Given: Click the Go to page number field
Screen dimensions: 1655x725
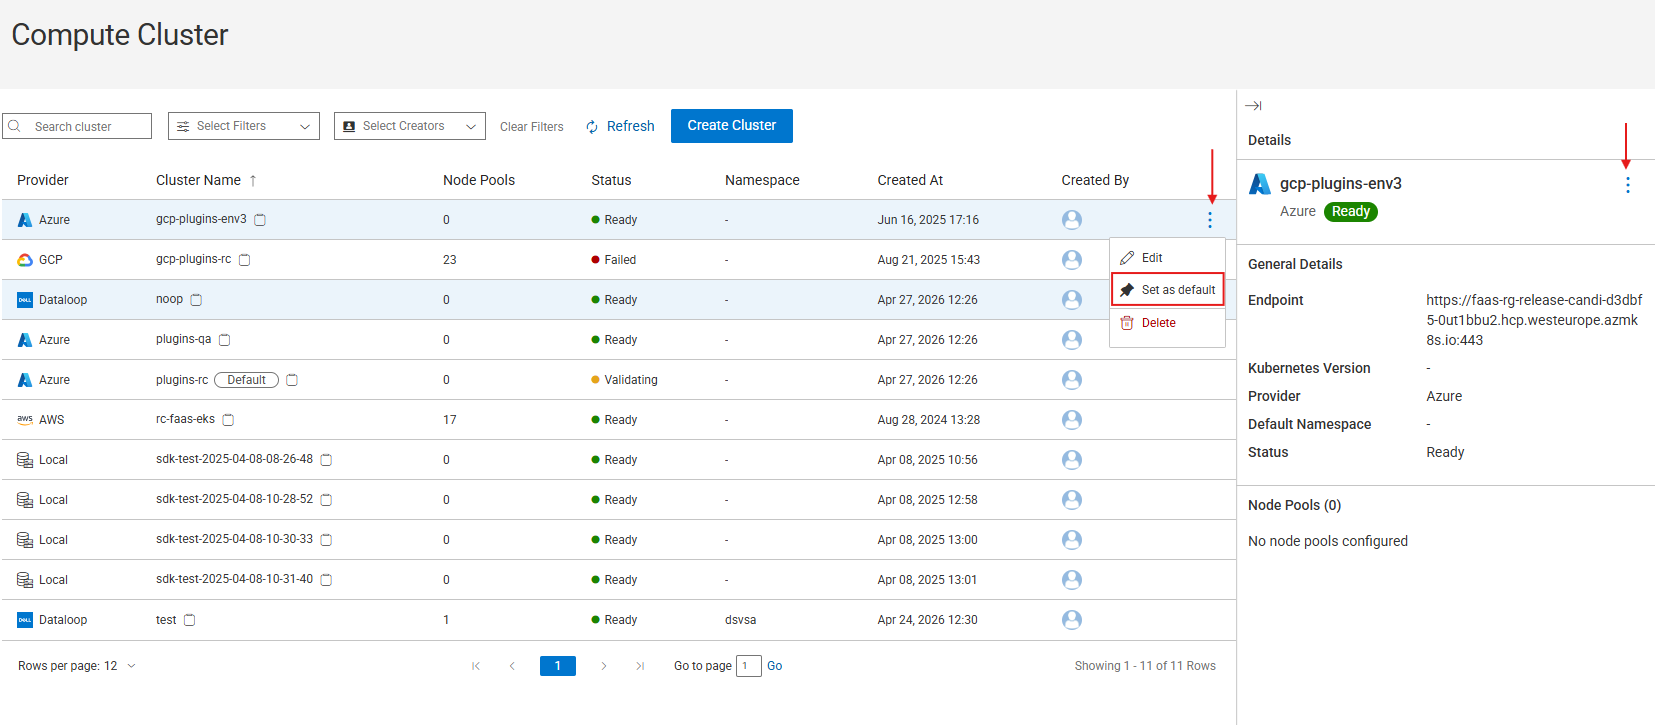Looking at the screenshot, I should point(749,666).
